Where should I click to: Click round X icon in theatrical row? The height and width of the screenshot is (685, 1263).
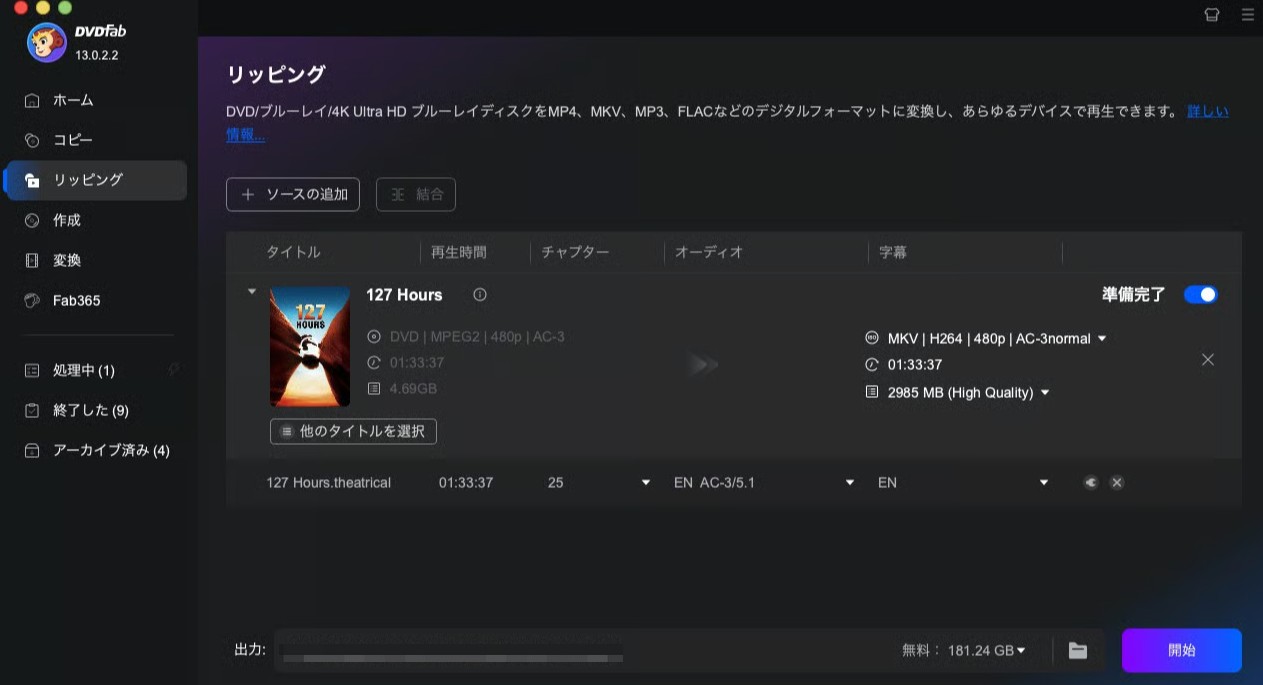[1117, 482]
